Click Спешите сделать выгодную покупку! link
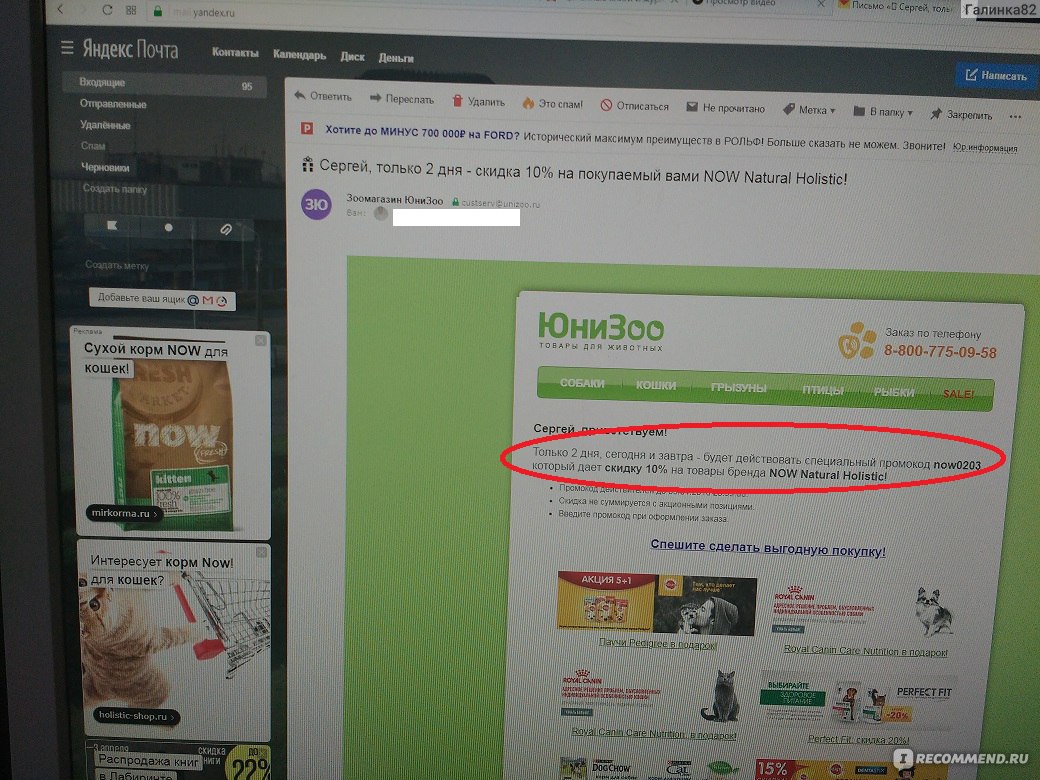This screenshot has height=780, width=1040. coord(767,548)
